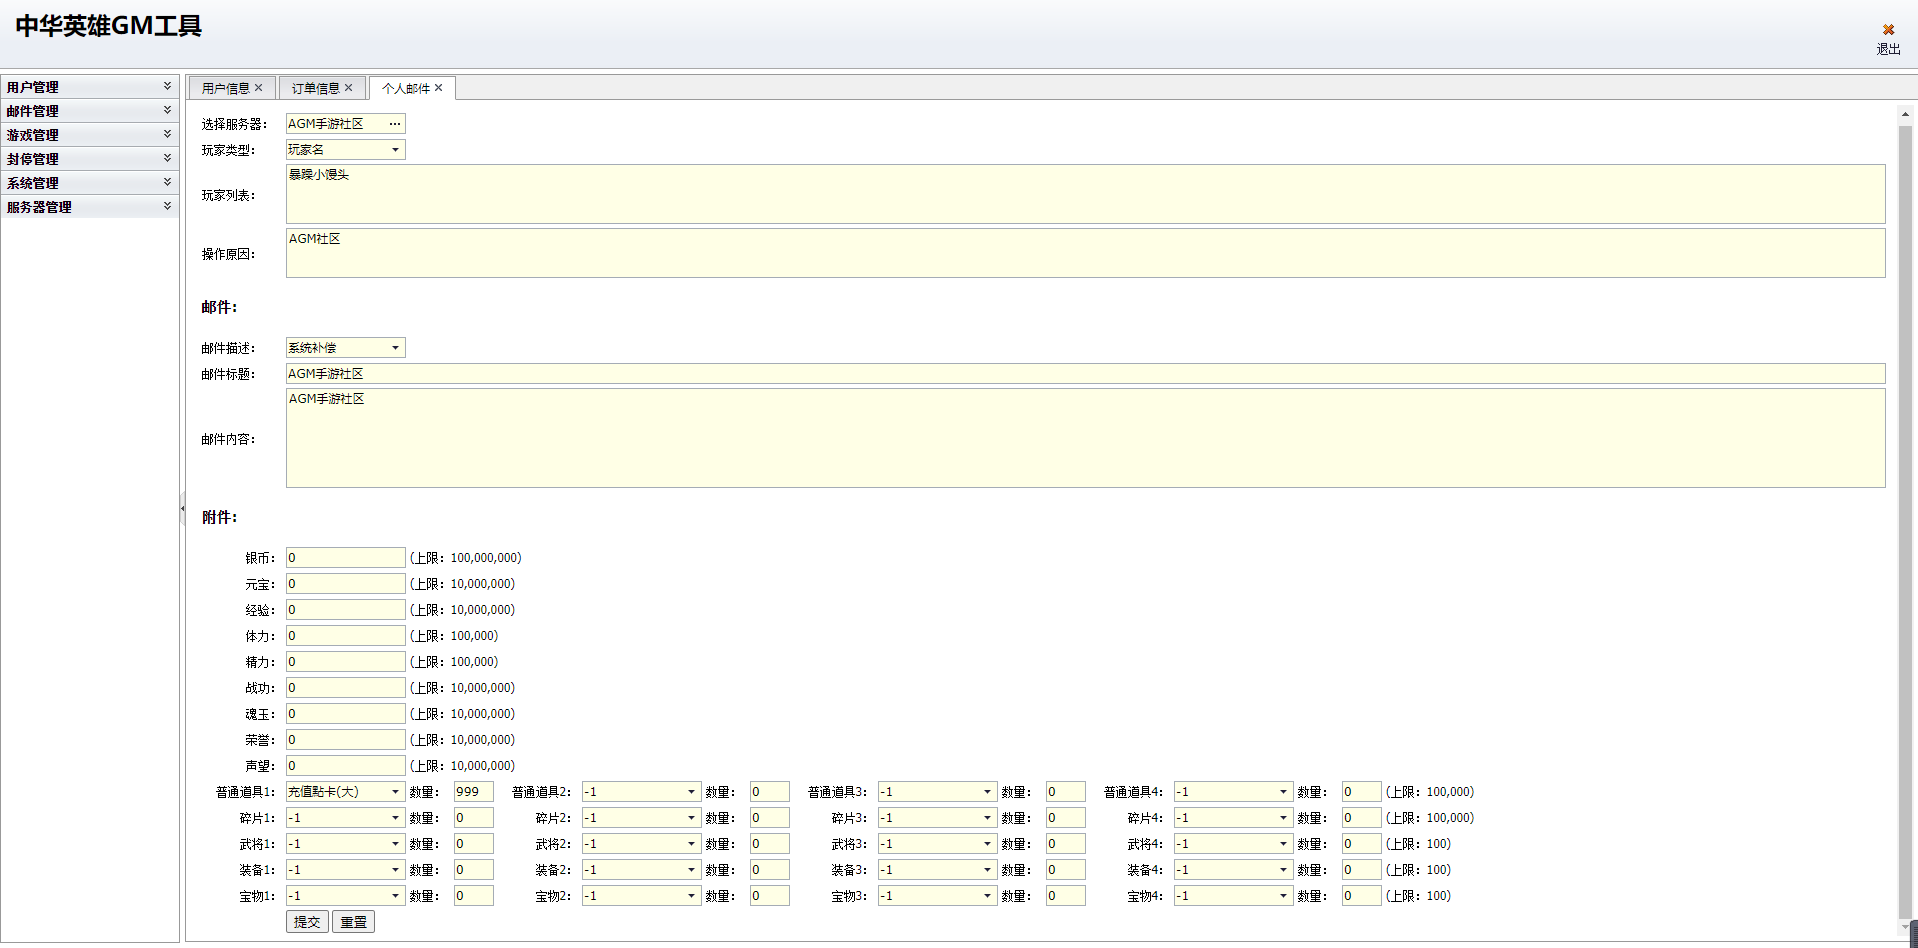The height and width of the screenshot is (948, 1918).
Task: Open server picker ellipsis next to 选择服务器
Action: [395, 124]
